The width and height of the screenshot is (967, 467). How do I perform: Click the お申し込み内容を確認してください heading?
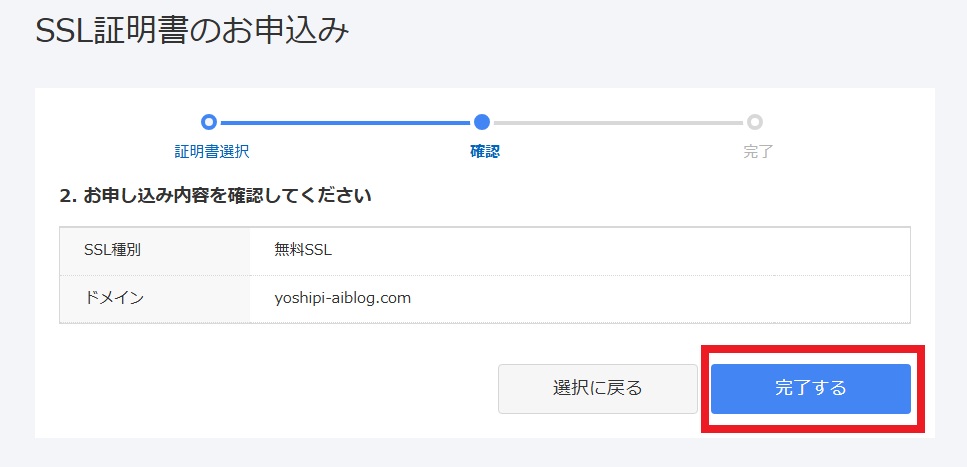click(216, 196)
